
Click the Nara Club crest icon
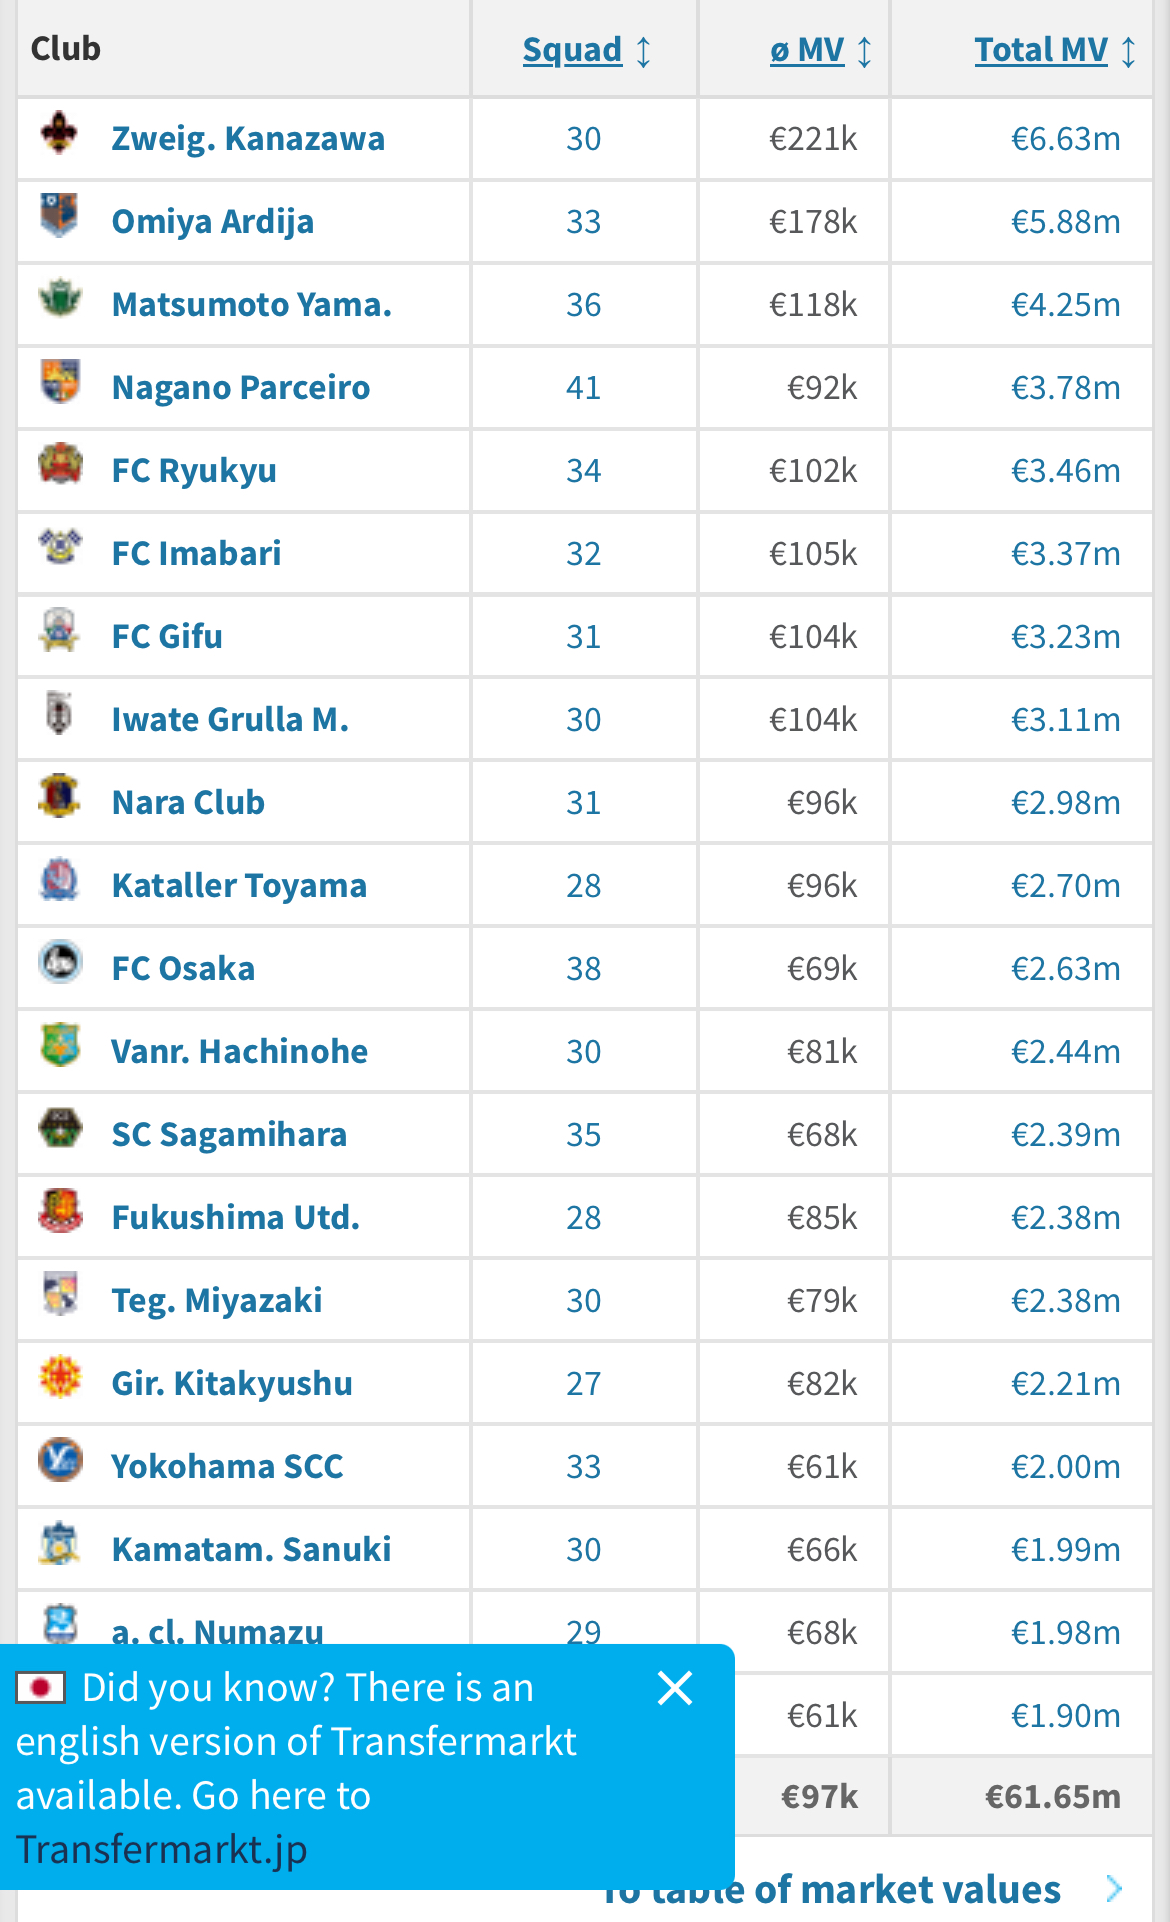60,797
